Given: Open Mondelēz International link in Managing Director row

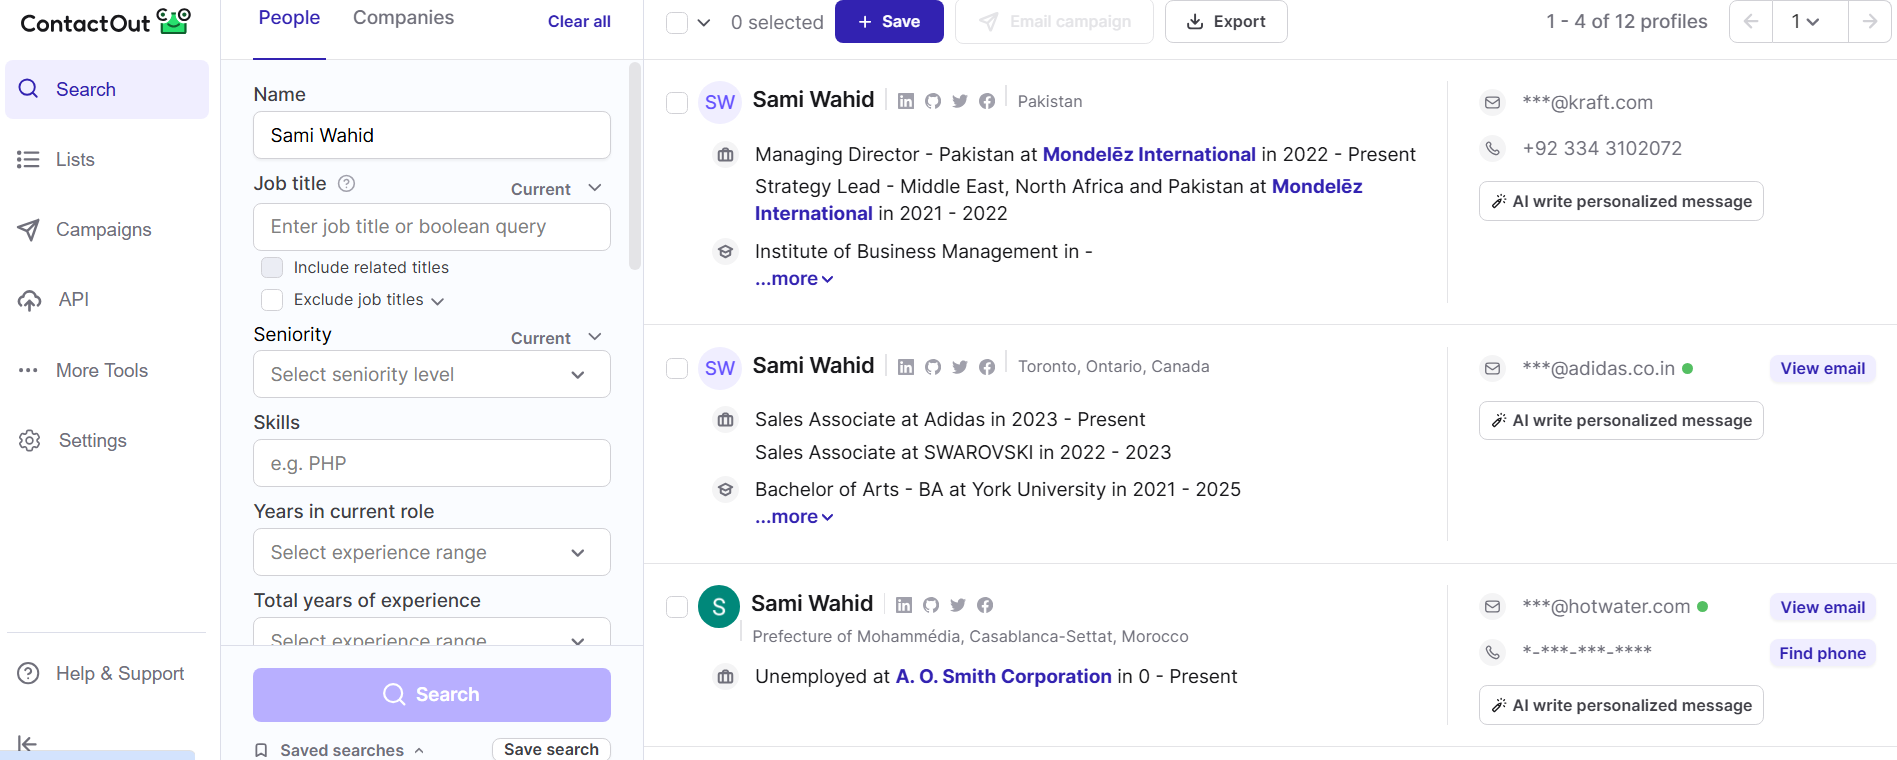Looking at the screenshot, I should [x=1149, y=154].
